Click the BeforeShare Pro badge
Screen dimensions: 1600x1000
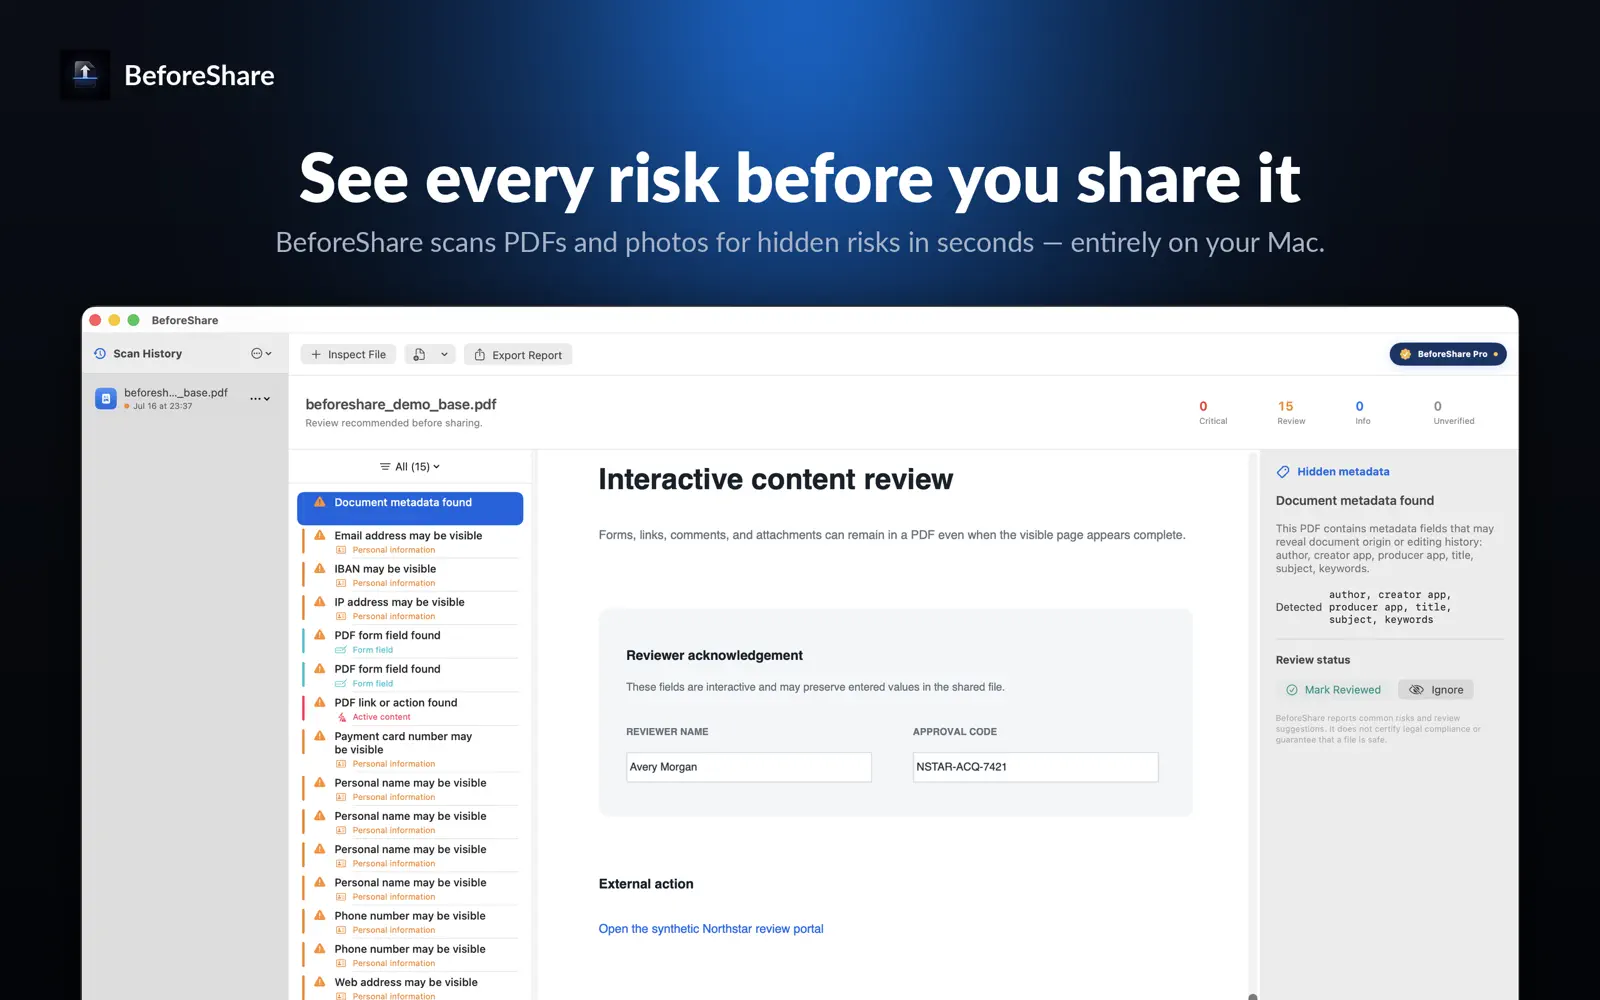(x=1448, y=354)
